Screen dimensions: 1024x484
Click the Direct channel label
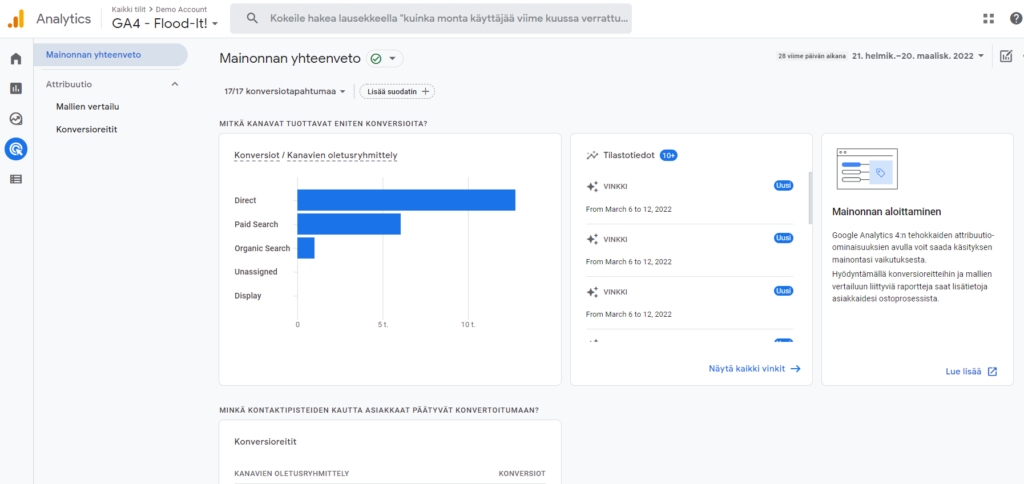[x=245, y=200]
